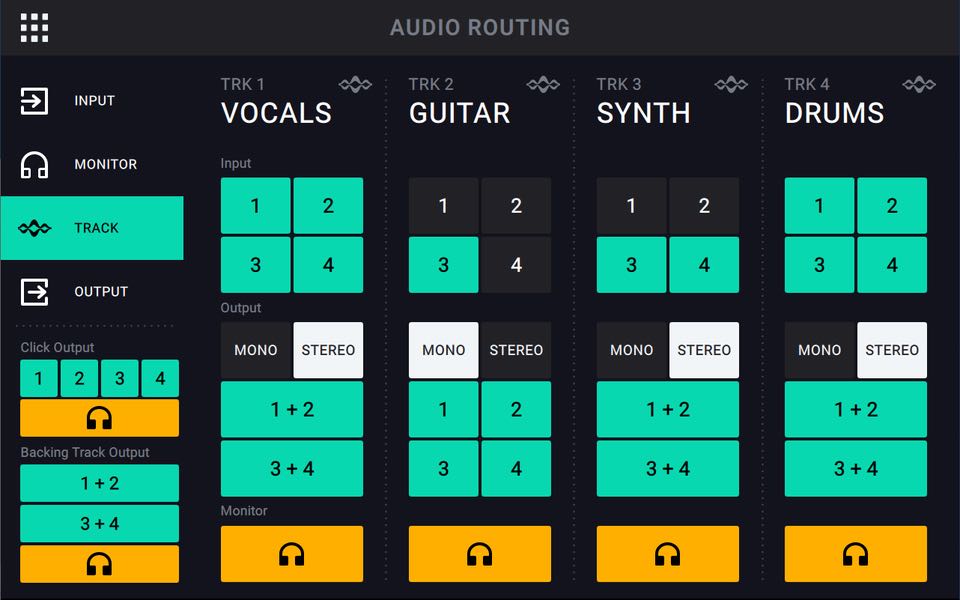Switch Synth output to MONO
This screenshot has width=960, height=600.
point(632,350)
